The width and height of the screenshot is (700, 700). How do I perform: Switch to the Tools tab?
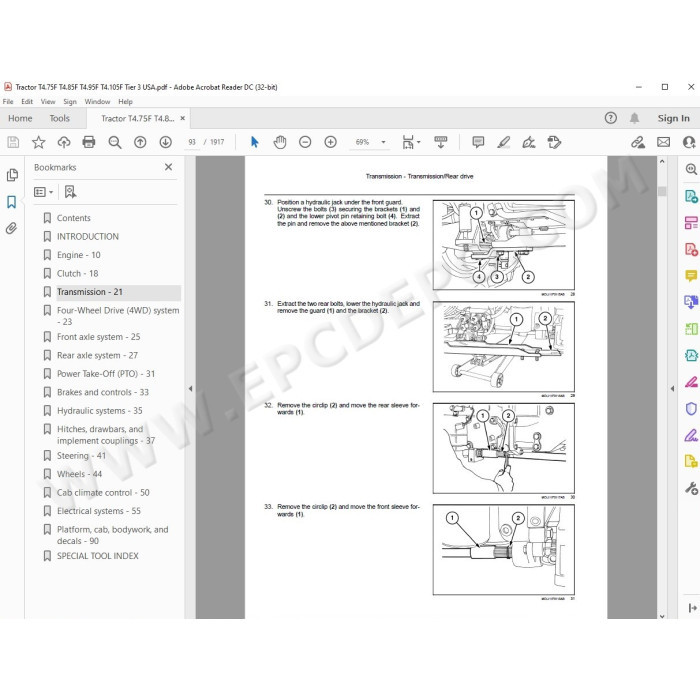tap(59, 118)
